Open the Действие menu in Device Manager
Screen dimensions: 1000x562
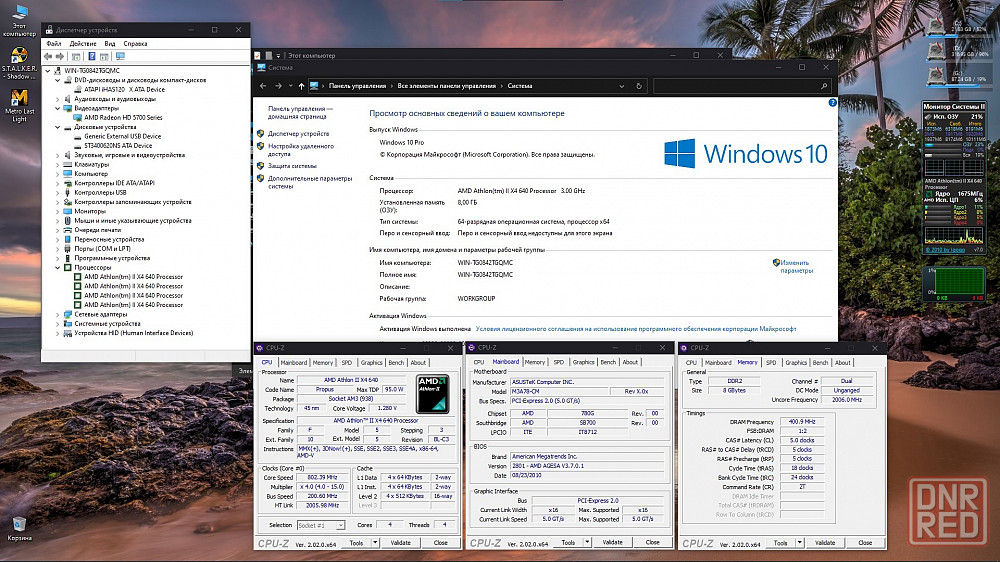point(83,44)
